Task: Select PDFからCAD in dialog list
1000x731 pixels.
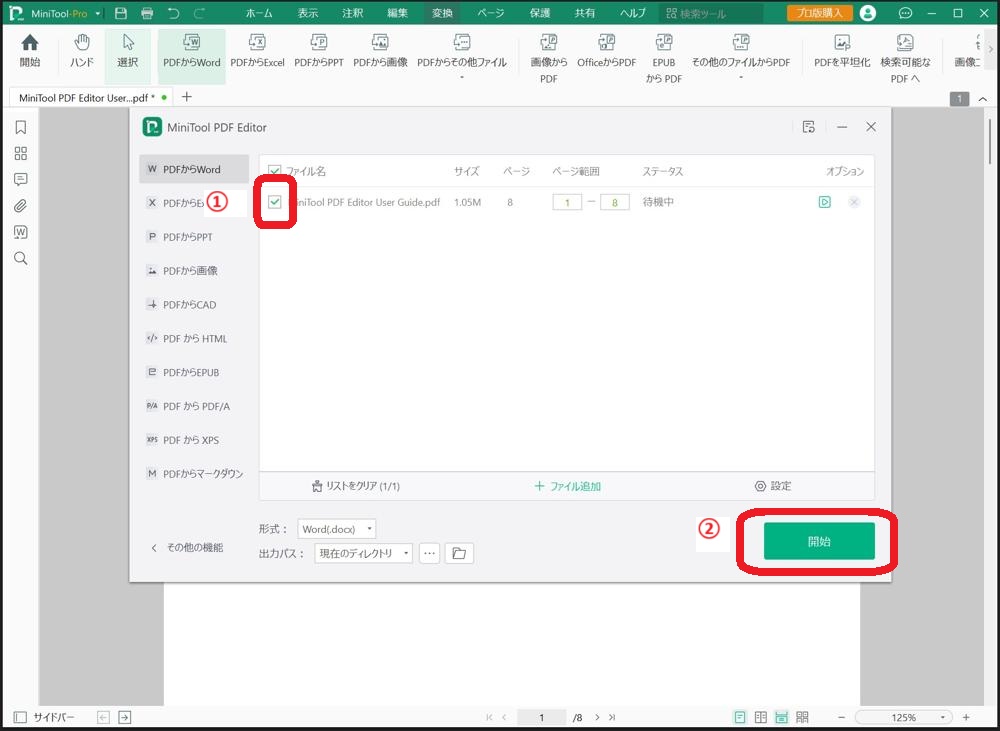Action: [194, 304]
